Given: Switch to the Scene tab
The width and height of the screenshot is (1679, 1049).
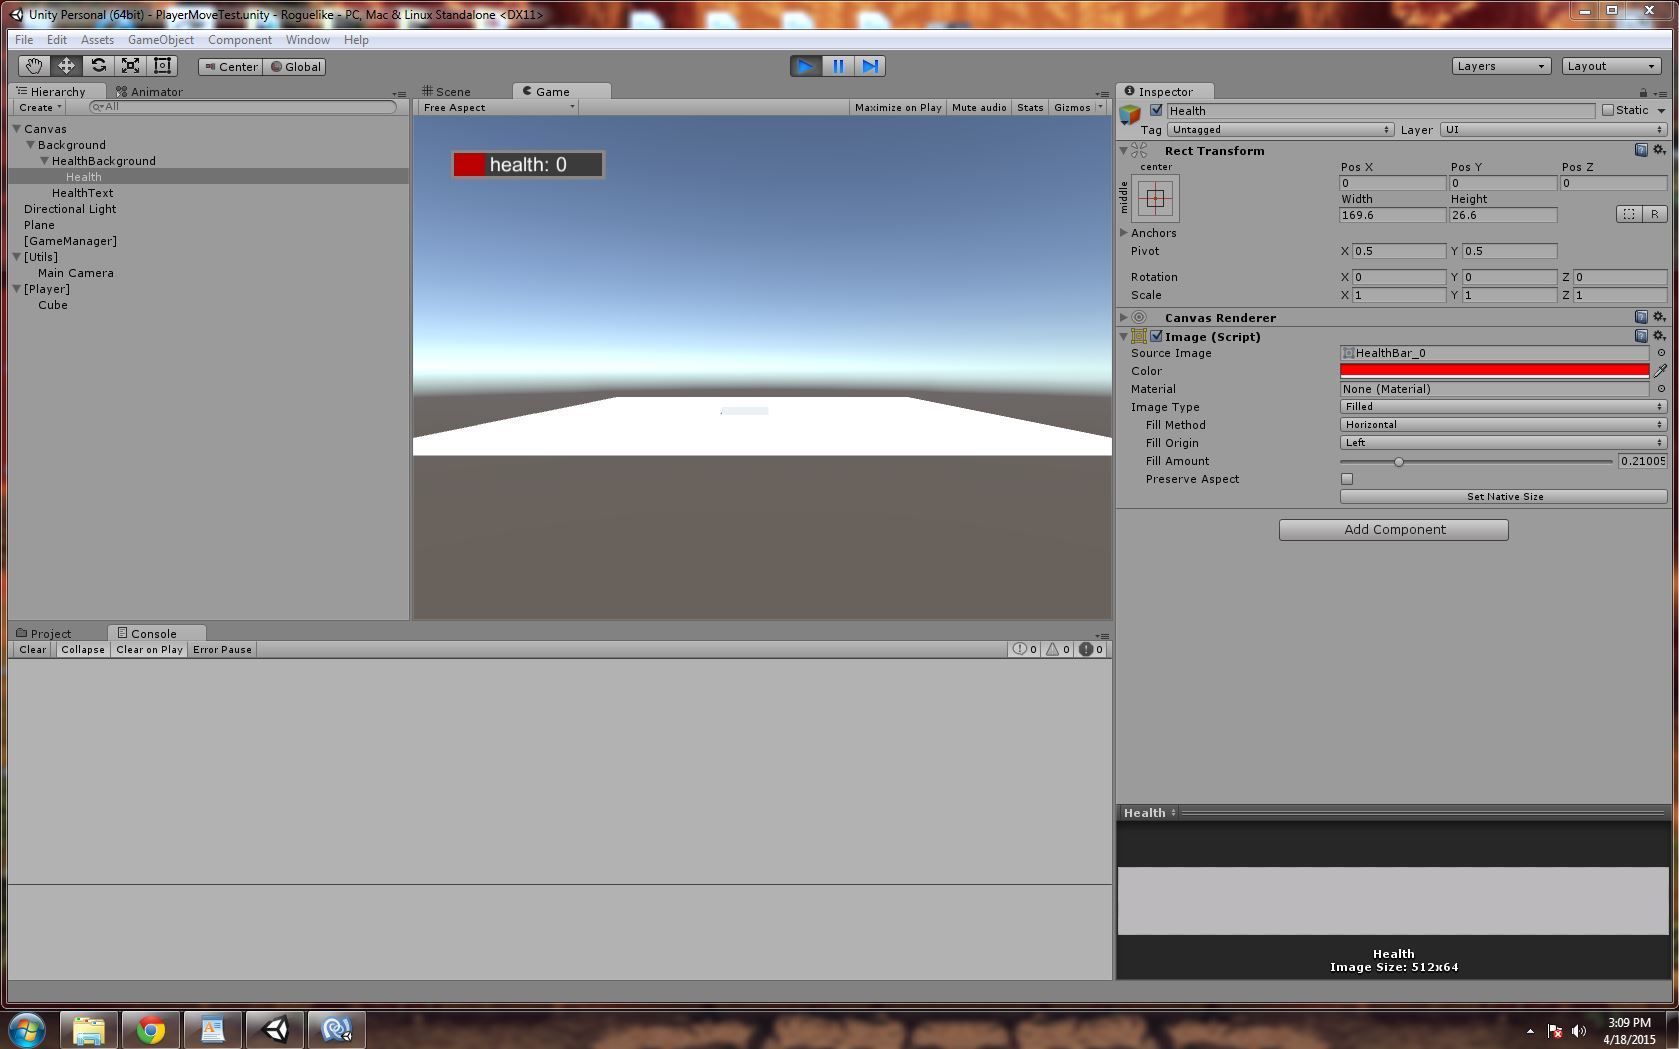Looking at the screenshot, I should click(446, 91).
